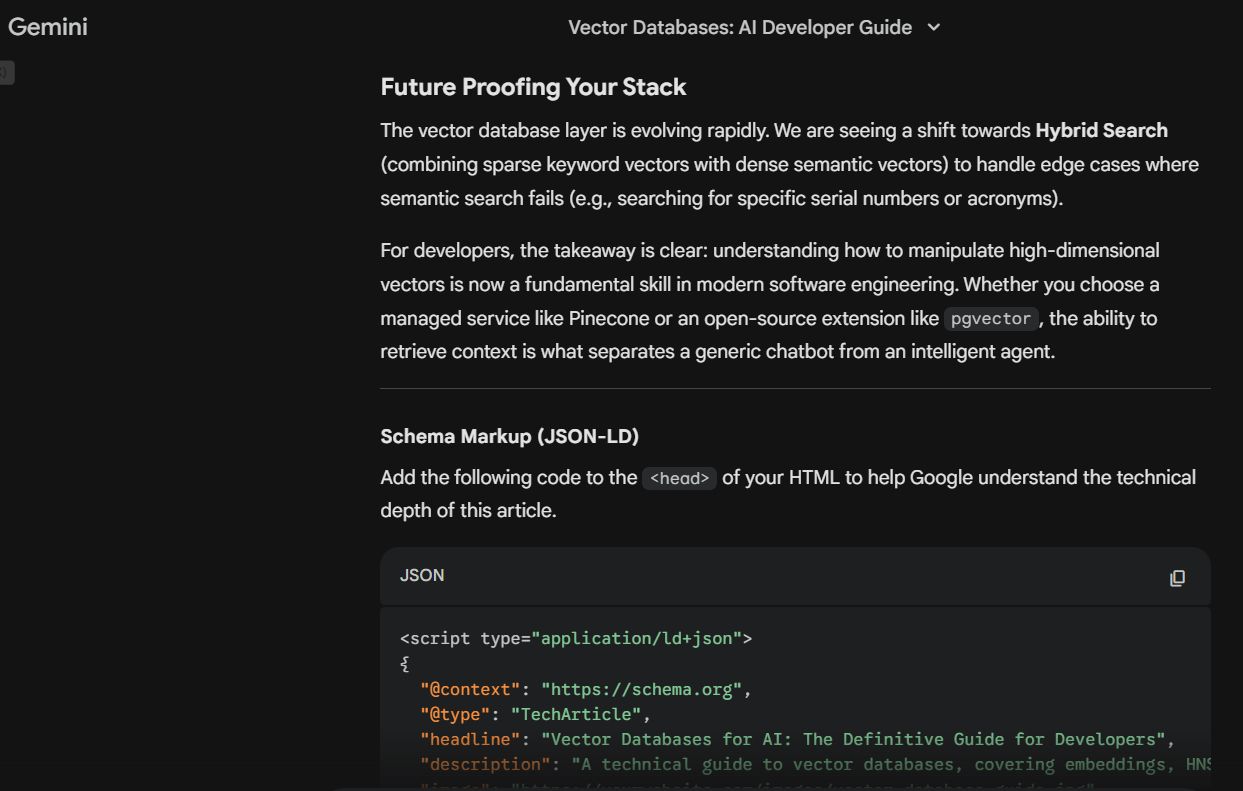
Task: Click the '"@context"' key in code
Action: click(x=470, y=690)
